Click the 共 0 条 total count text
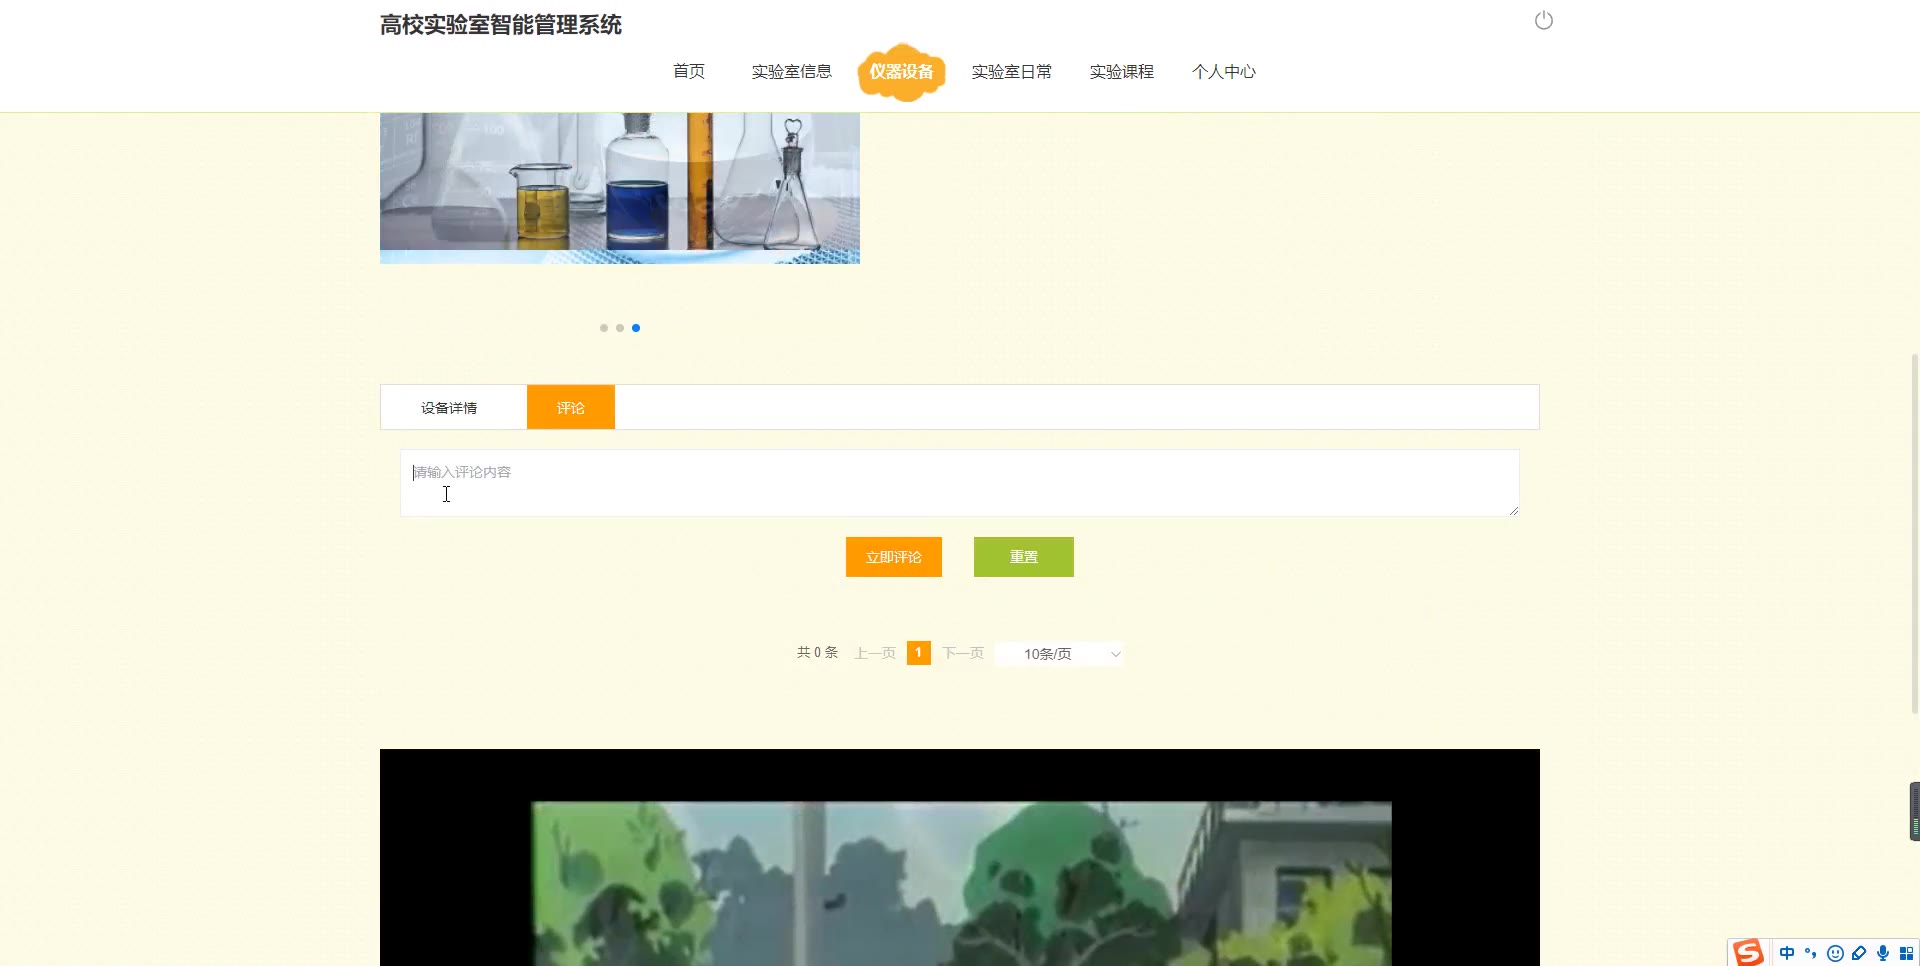1920x966 pixels. [x=817, y=653]
